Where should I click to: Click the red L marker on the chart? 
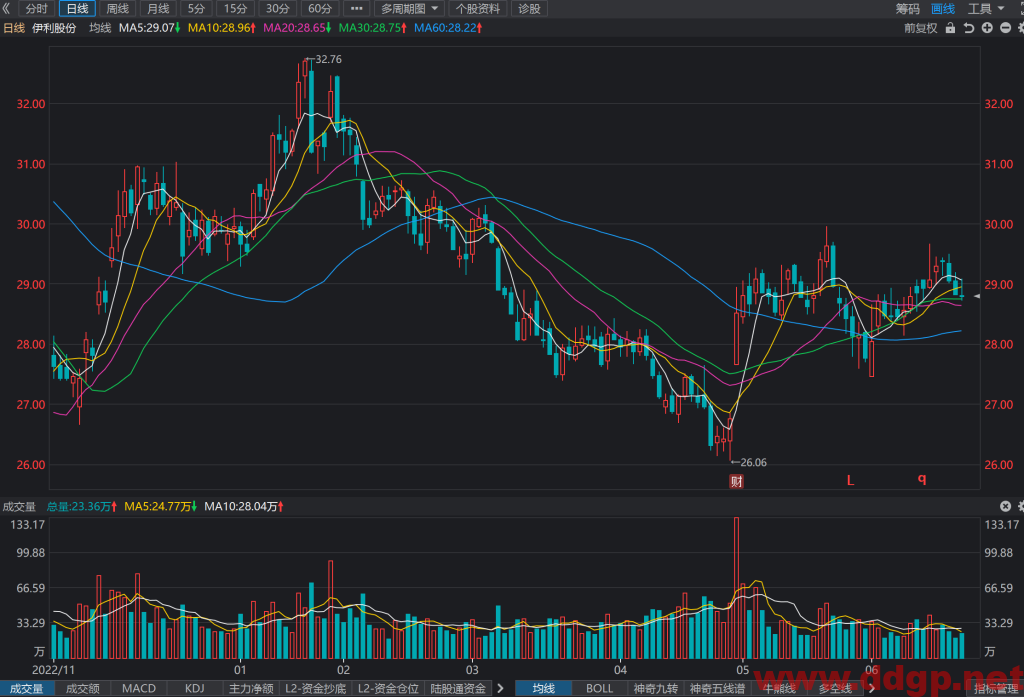tap(850, 480)
